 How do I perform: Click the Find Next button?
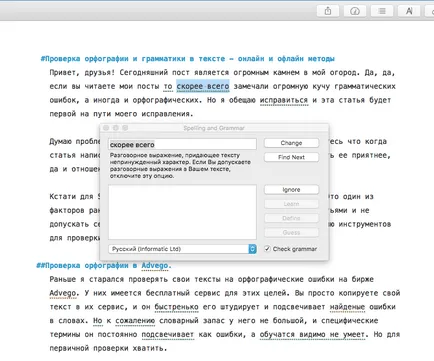click(291, 157)
